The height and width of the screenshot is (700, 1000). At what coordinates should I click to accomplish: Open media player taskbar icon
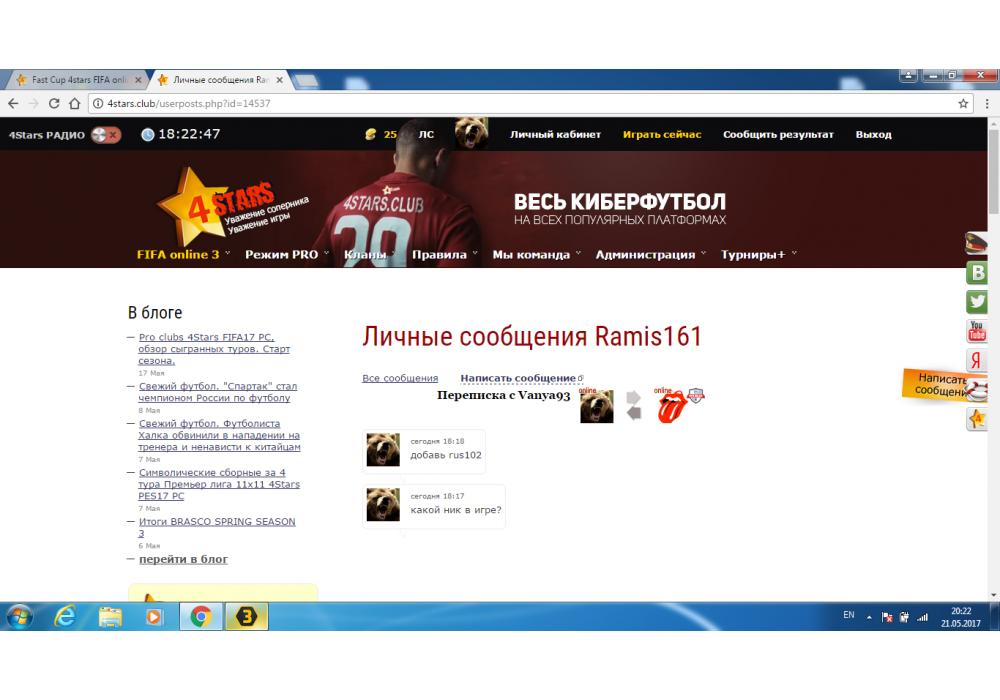click(x=154, y=616)
